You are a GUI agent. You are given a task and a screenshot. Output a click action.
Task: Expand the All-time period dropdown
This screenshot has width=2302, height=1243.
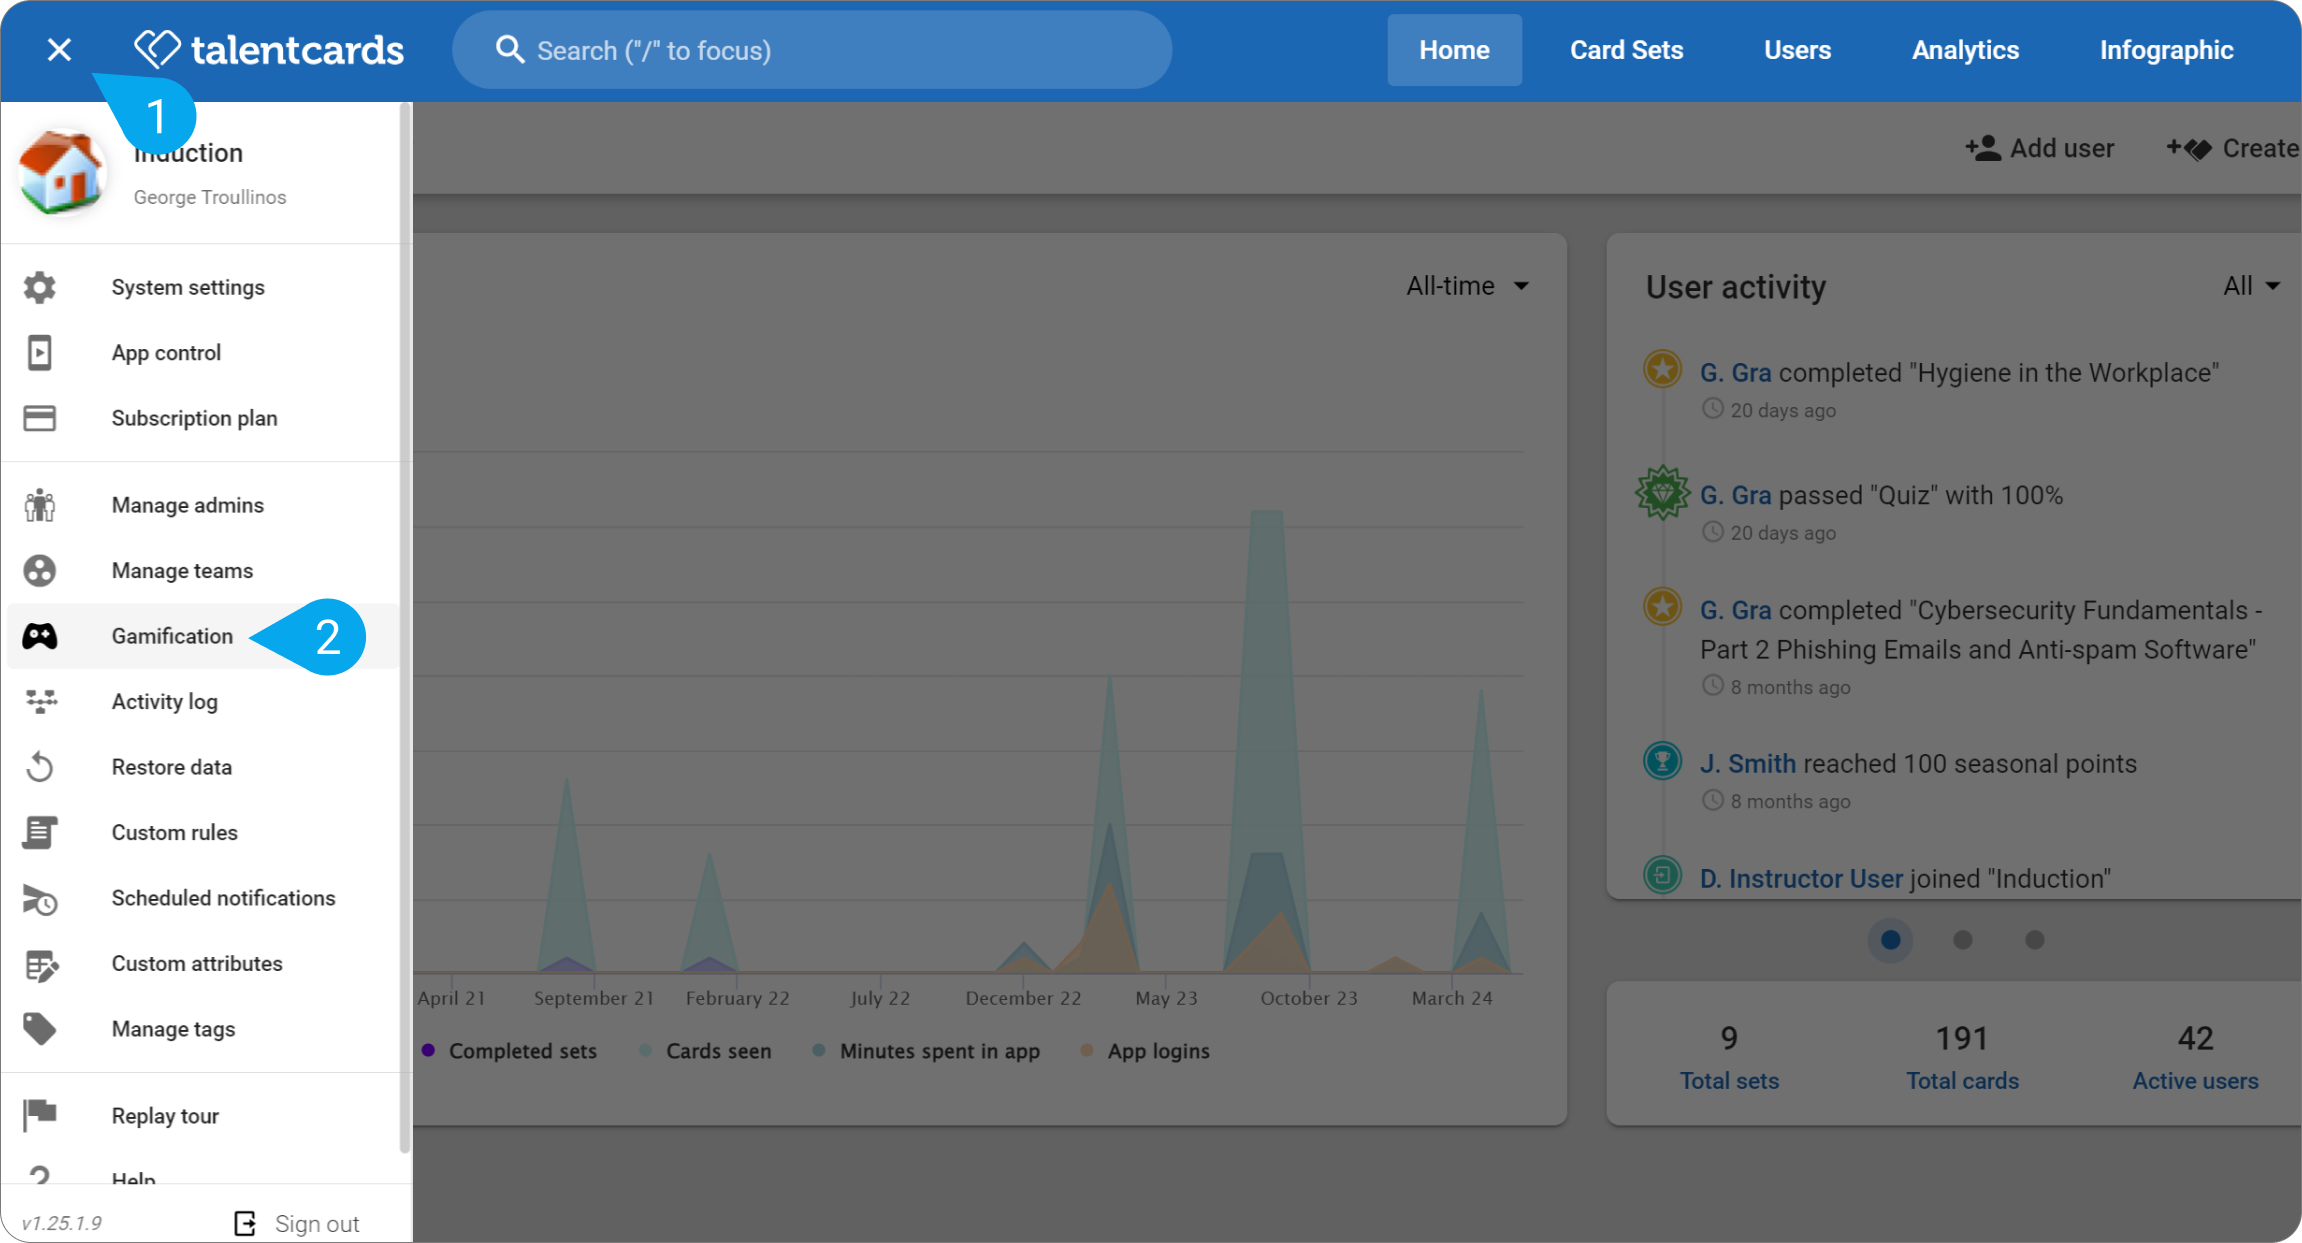1467,286
